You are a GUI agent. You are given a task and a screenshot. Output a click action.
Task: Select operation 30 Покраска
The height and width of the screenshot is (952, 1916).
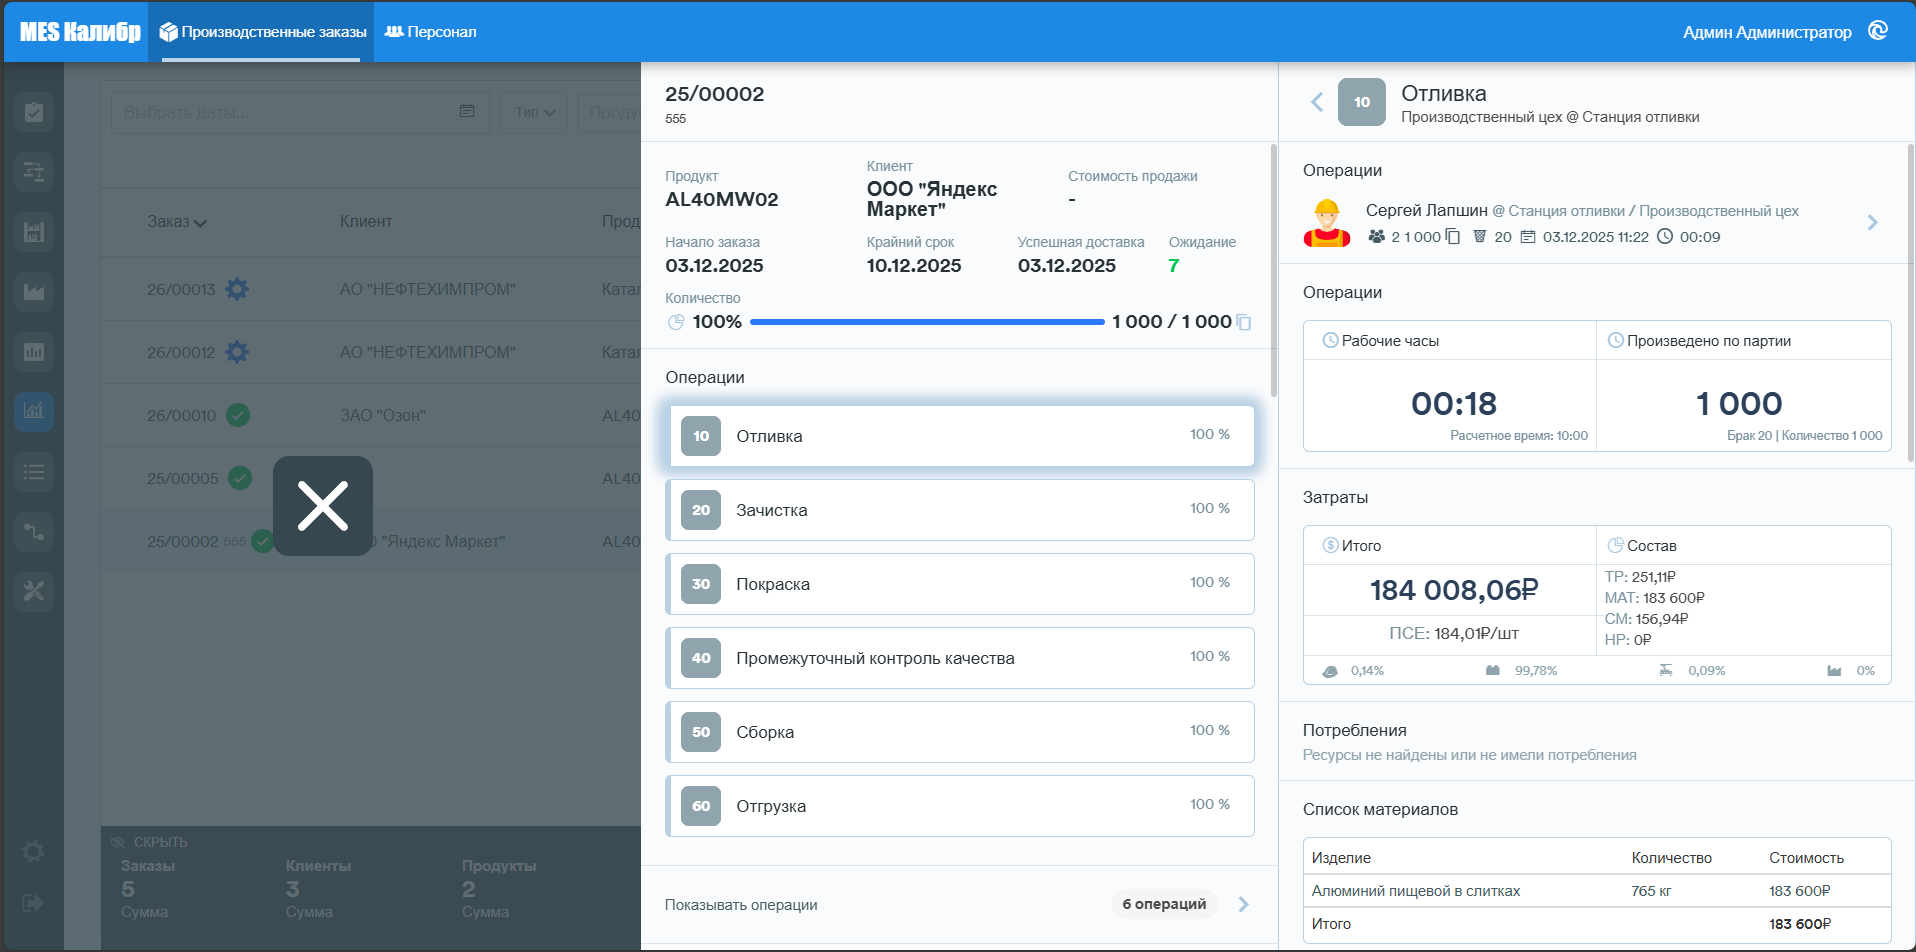(960, 584)
